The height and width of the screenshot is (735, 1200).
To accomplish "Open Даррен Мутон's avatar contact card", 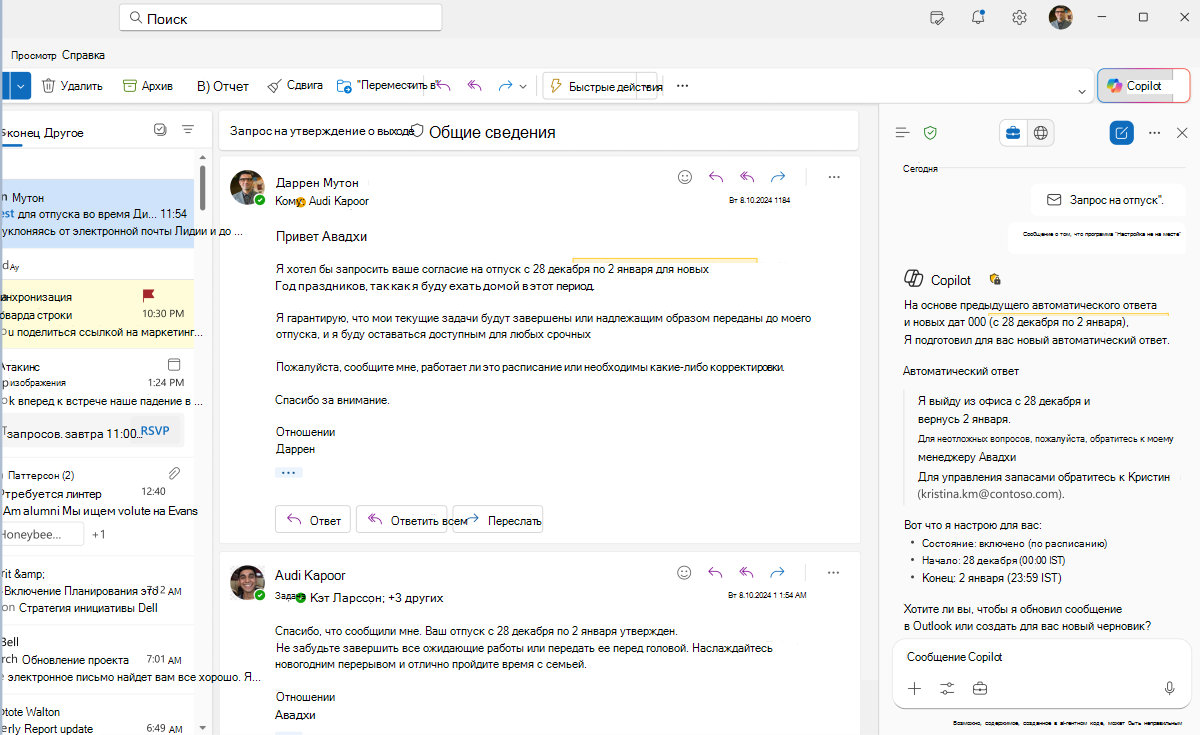I will (247, 187).
